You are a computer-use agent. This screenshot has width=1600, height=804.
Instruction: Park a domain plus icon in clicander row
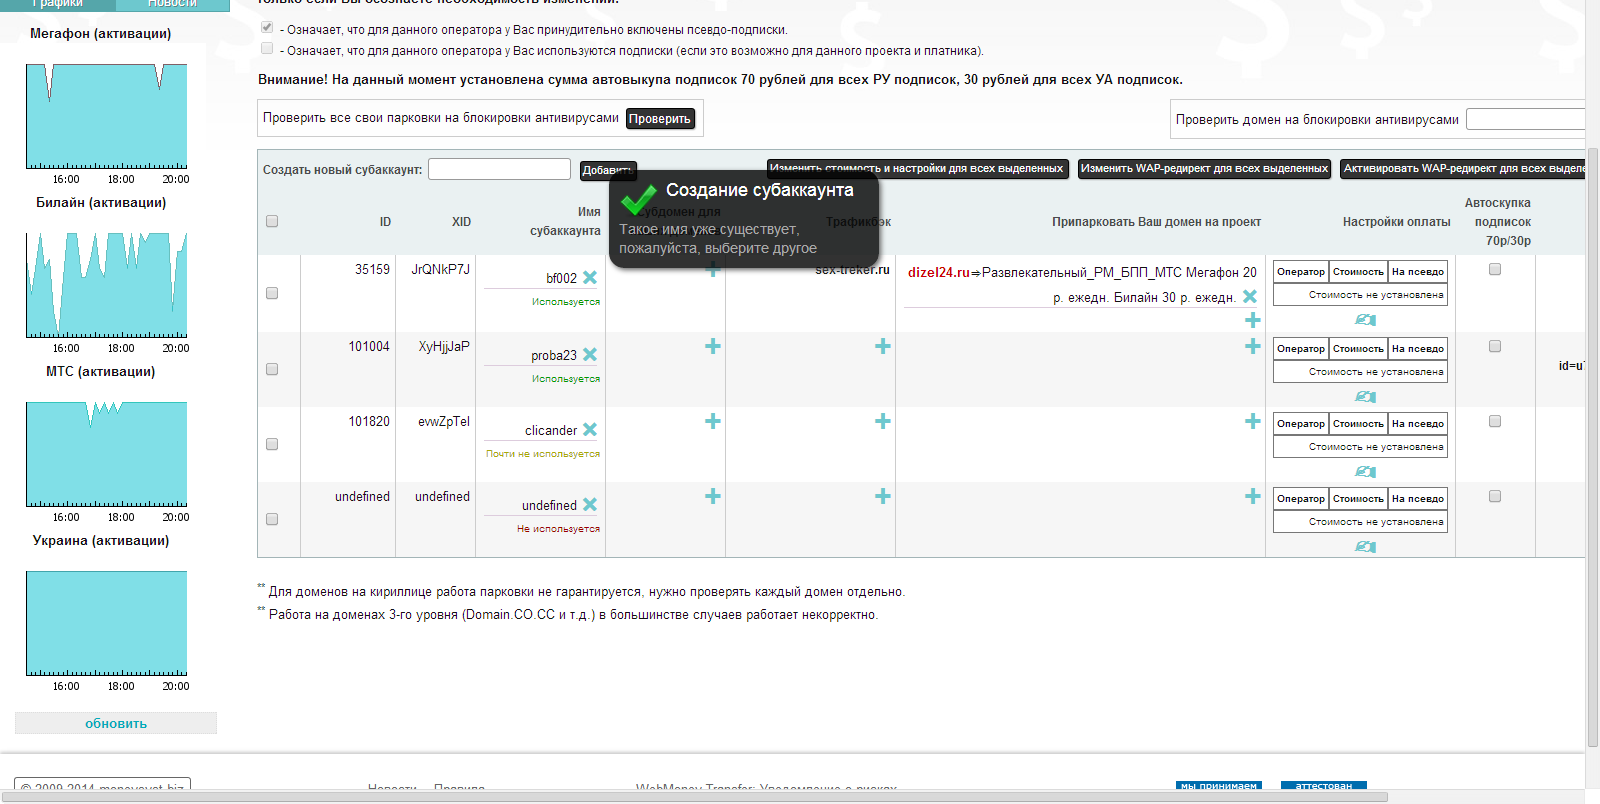pos(1253,421)
